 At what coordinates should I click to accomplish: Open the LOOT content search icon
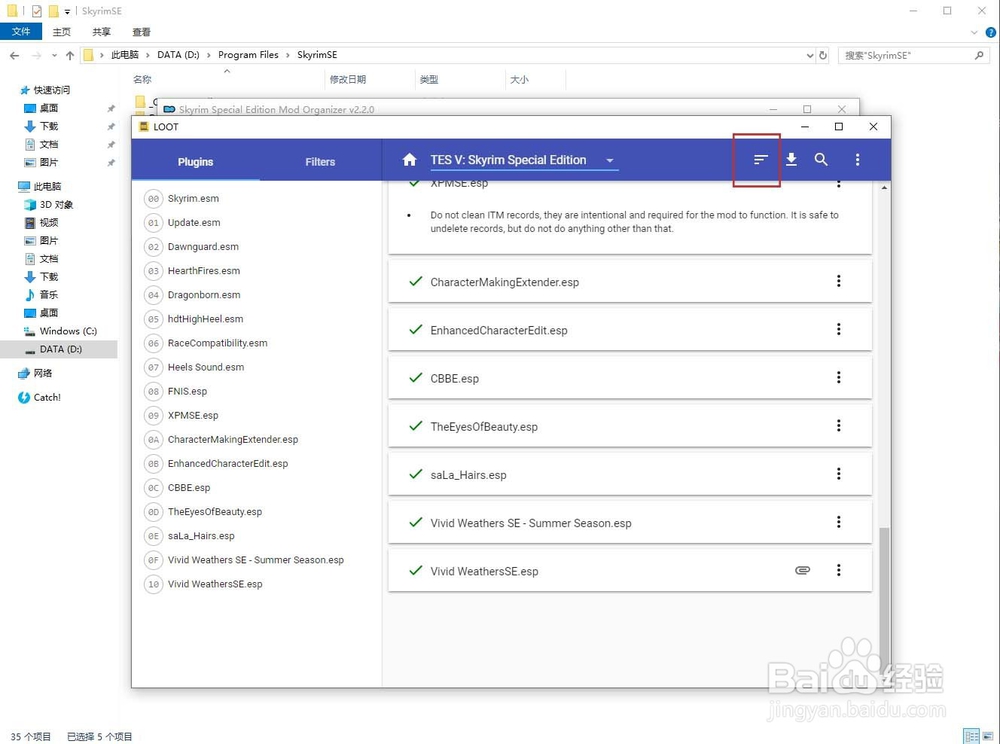click(821, 159)
